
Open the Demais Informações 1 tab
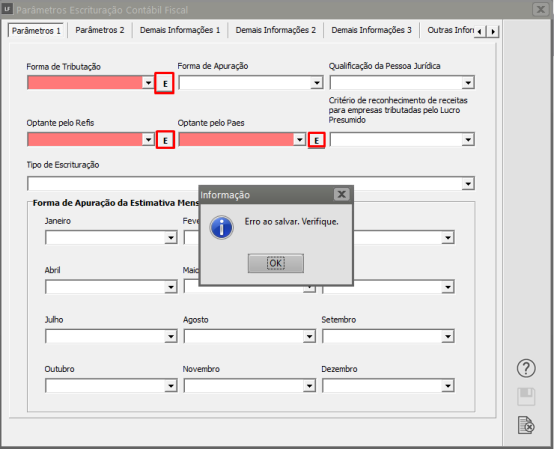click(x=180, y=30)
